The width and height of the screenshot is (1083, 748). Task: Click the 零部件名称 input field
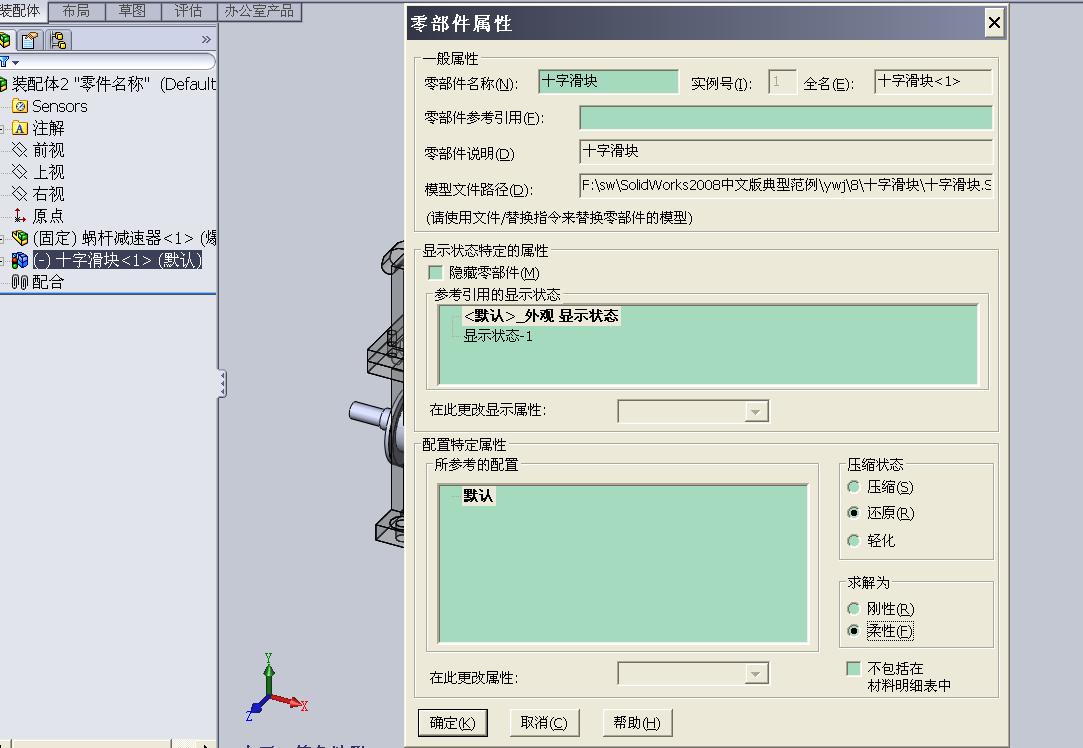(608, 81)
